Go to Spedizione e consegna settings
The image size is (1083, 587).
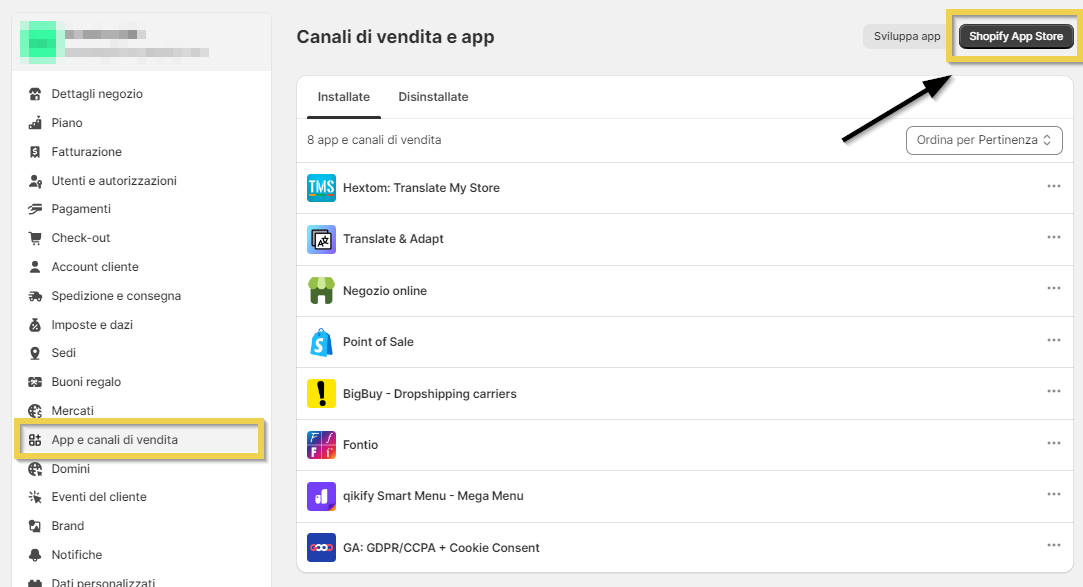(x=116, y=296)
